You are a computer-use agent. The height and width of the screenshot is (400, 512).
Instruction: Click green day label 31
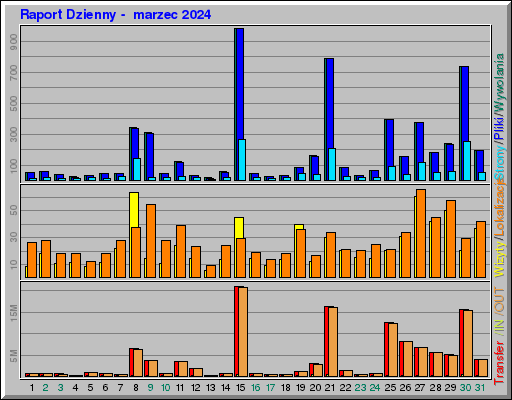480,388
